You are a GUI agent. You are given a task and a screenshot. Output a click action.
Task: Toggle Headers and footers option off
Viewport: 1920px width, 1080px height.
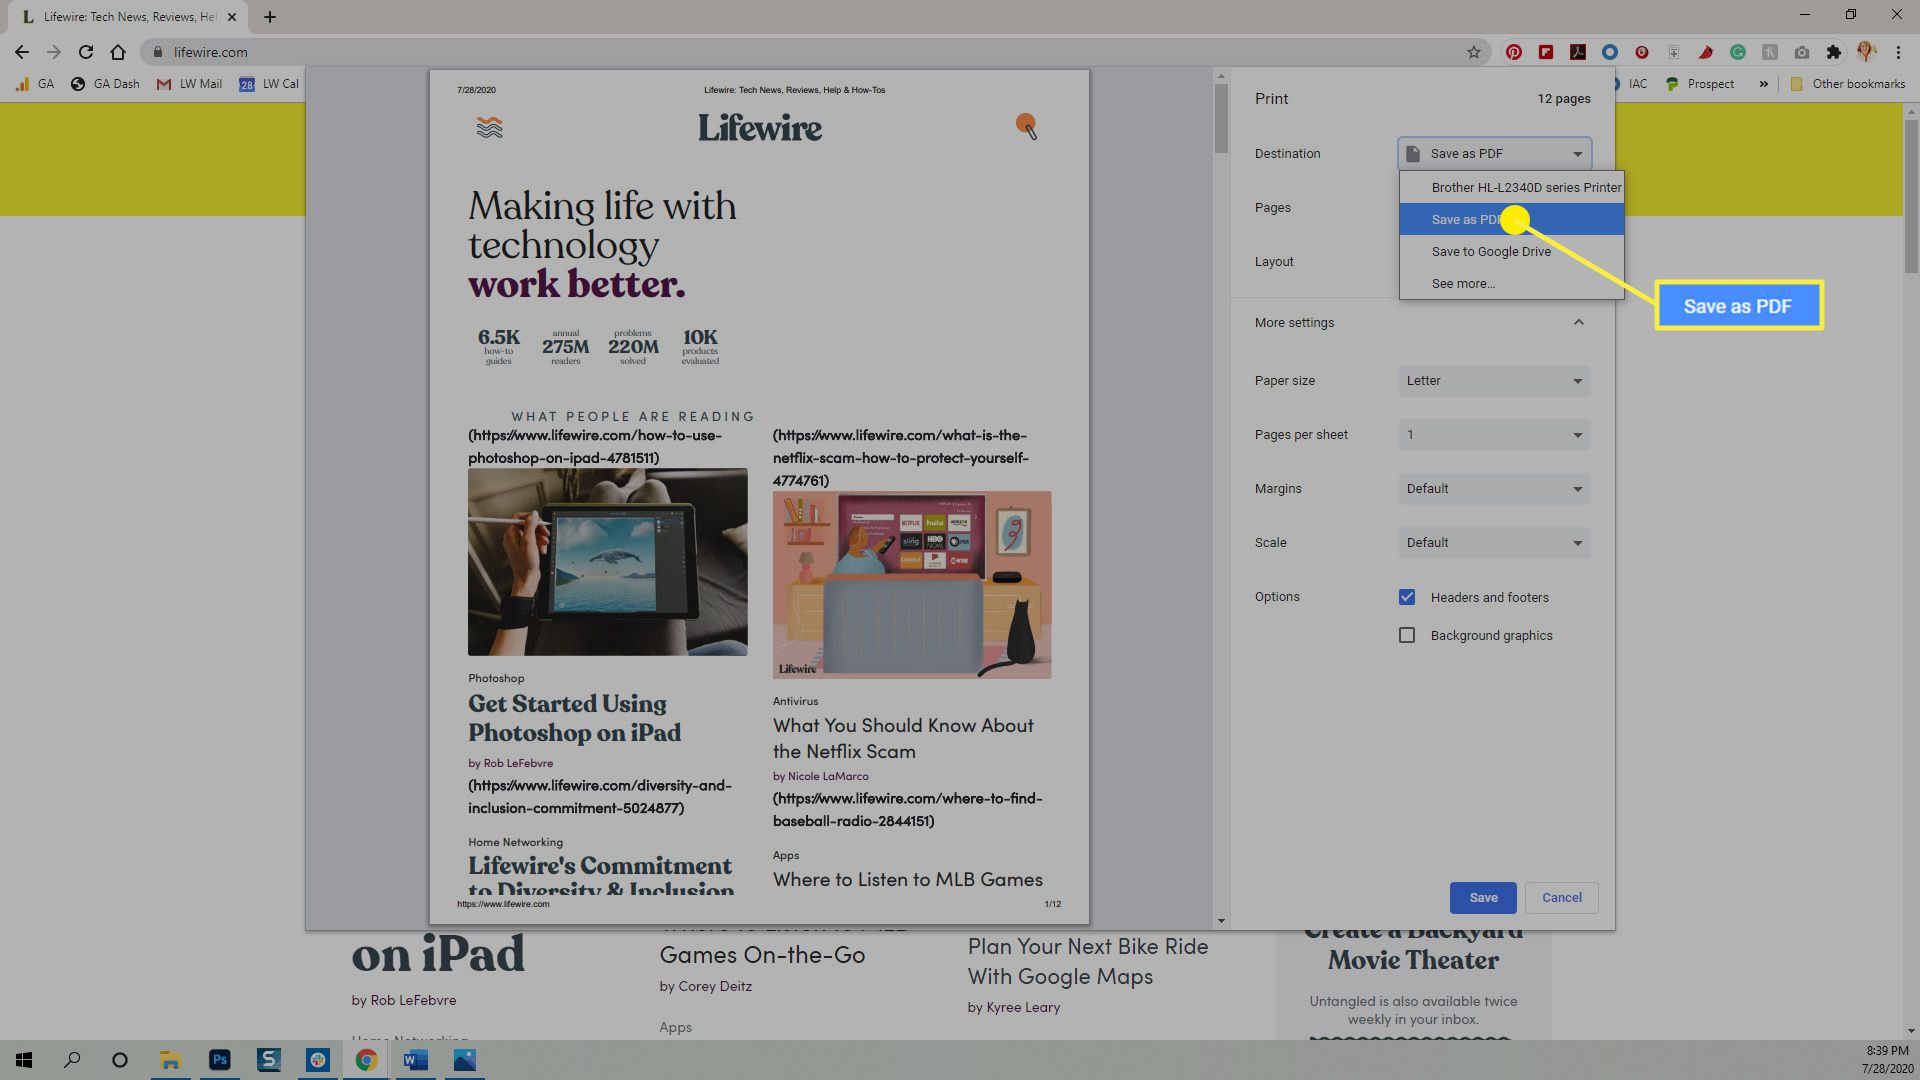click(x=1407, y=596)
